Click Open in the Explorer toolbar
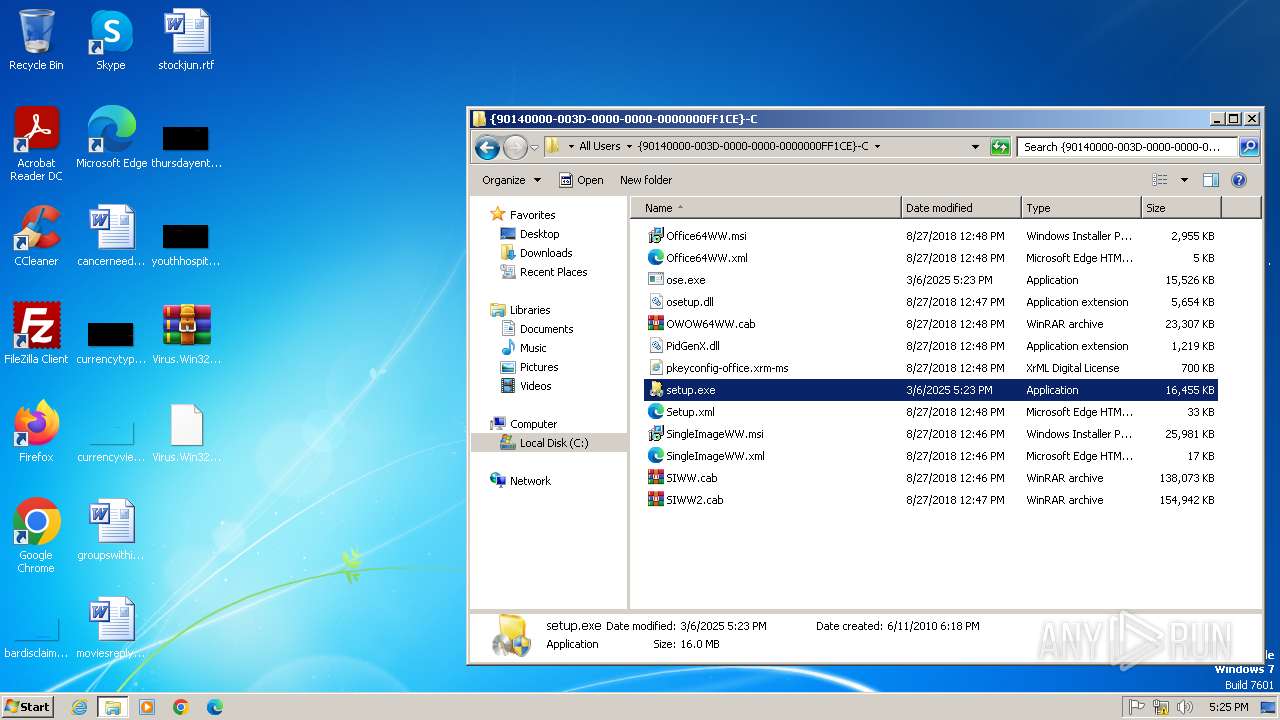 pyautogui.click(x=581, y=180)
